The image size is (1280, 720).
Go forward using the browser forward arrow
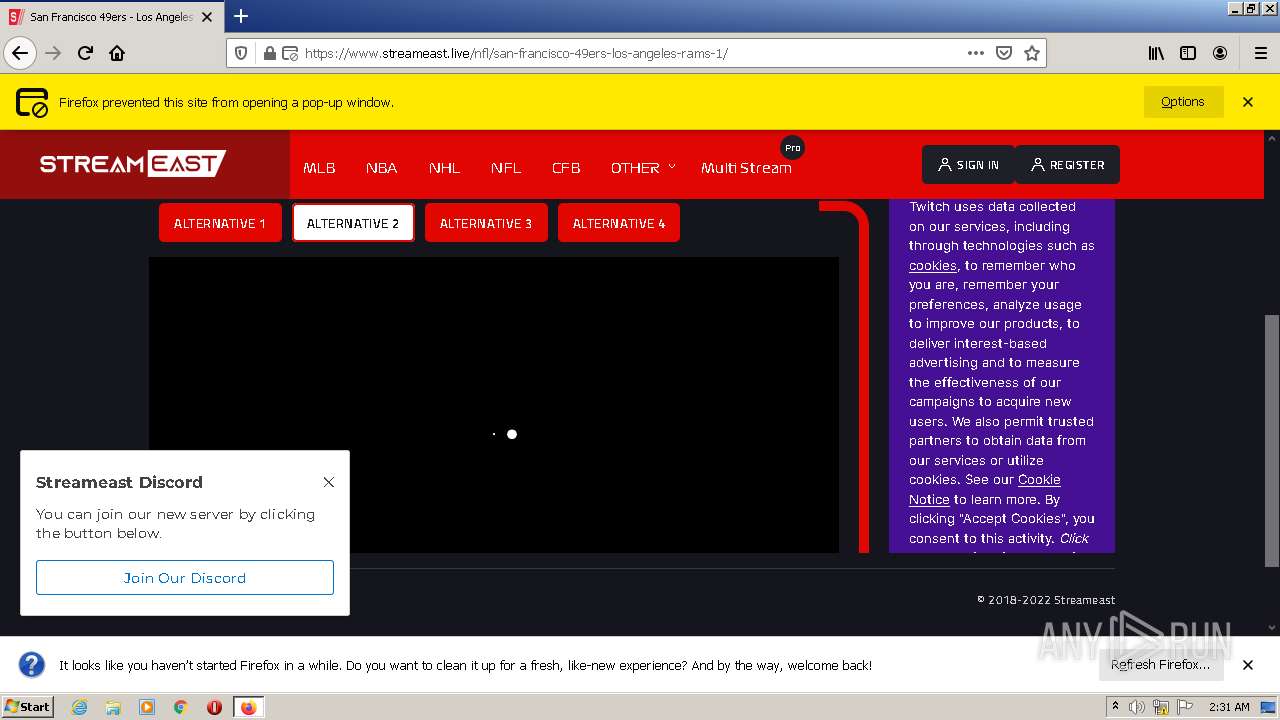53,53
